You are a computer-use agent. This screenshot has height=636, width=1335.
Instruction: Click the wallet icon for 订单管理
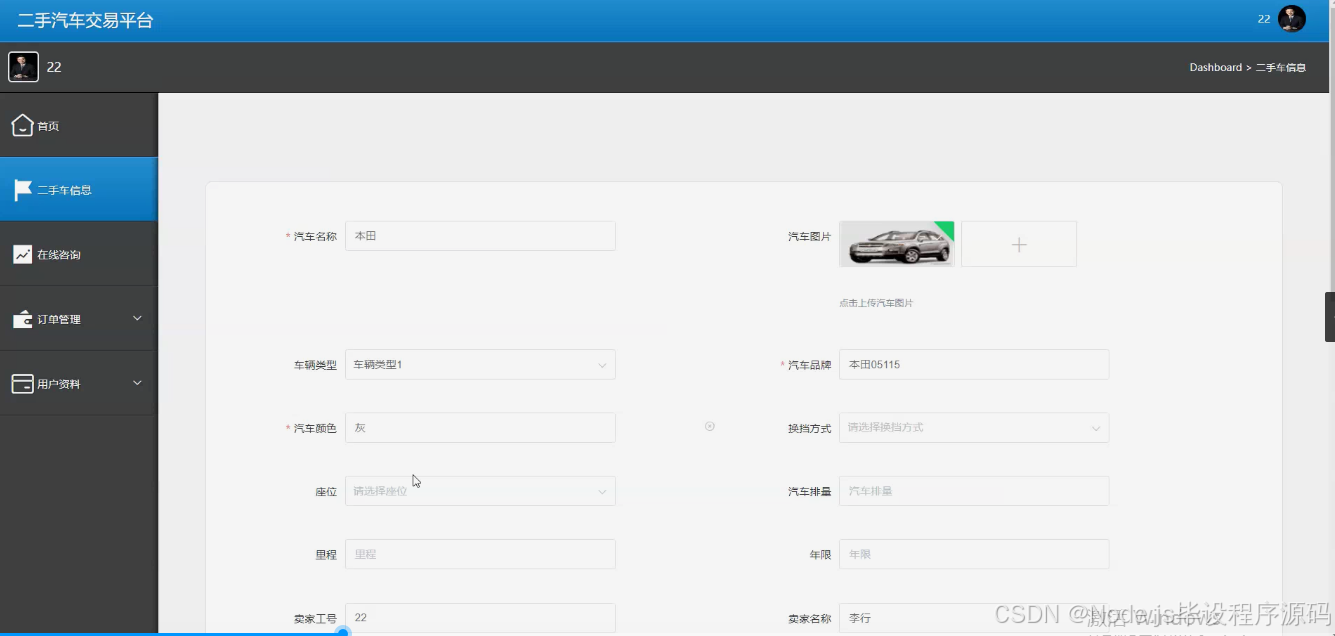pos(22,319)
